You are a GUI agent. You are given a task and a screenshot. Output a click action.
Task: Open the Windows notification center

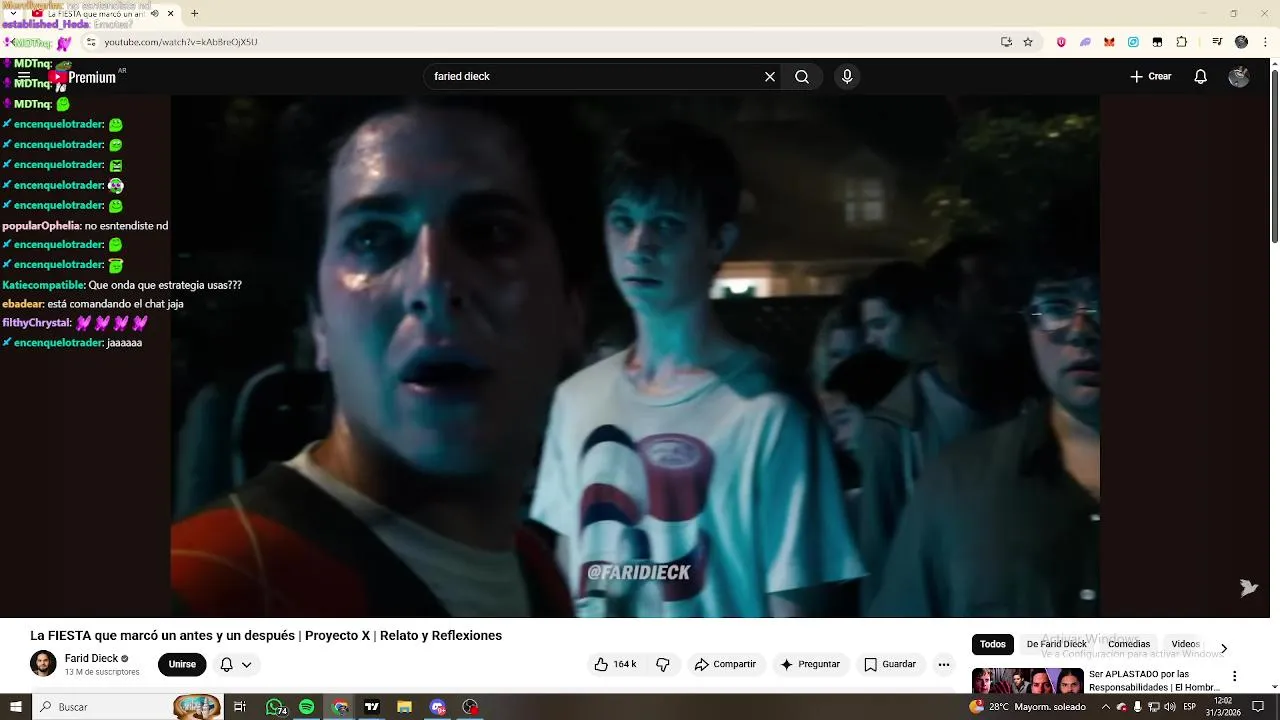point(1259,707)
